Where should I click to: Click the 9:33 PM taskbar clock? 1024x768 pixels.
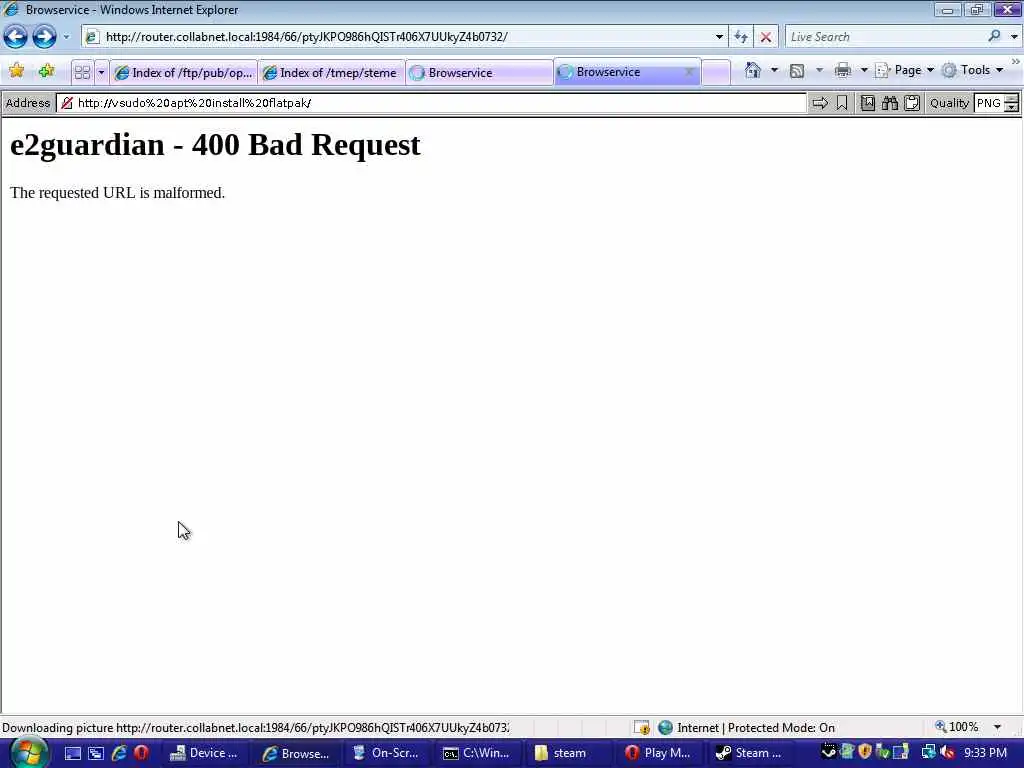pyautogui.click(x=985, y=752)
